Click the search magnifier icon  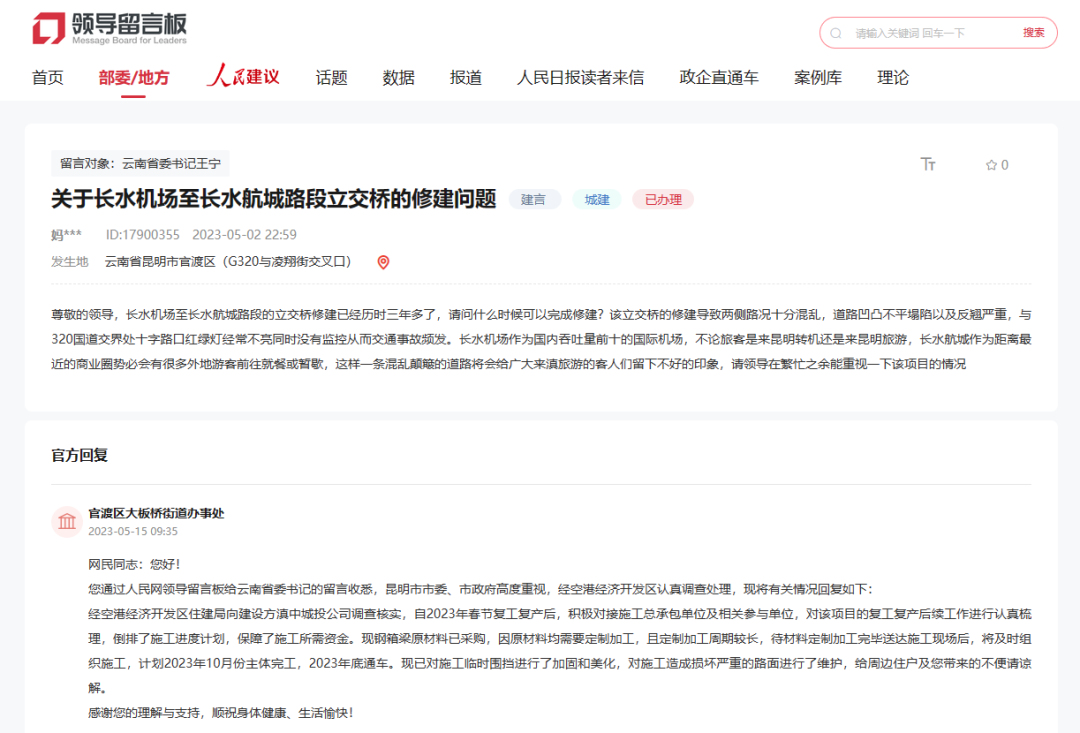coord(835,33)
